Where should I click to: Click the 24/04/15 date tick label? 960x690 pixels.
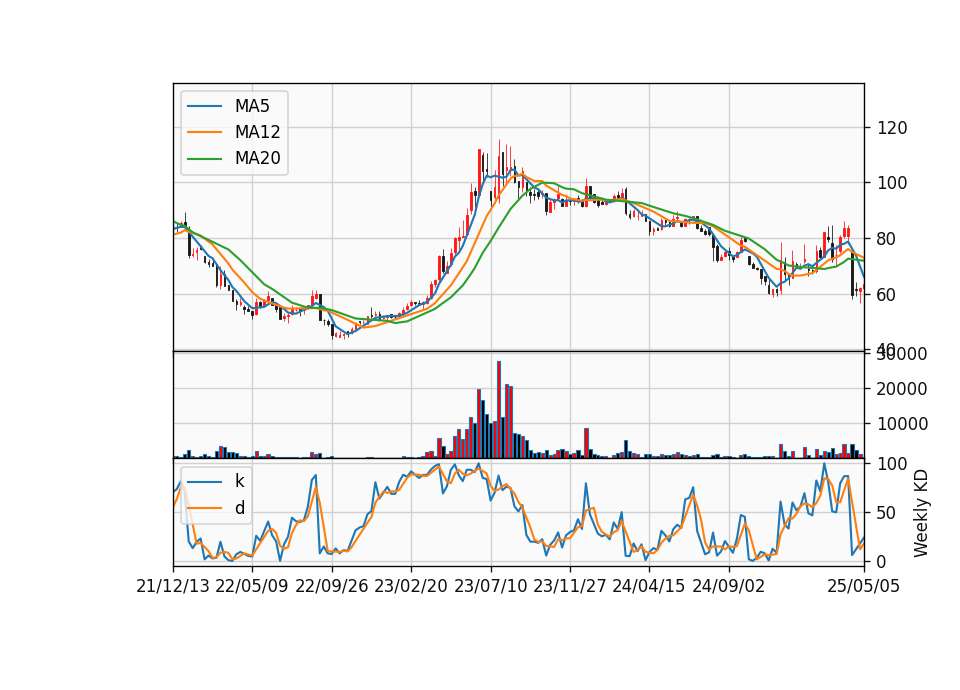coord(649,587)
